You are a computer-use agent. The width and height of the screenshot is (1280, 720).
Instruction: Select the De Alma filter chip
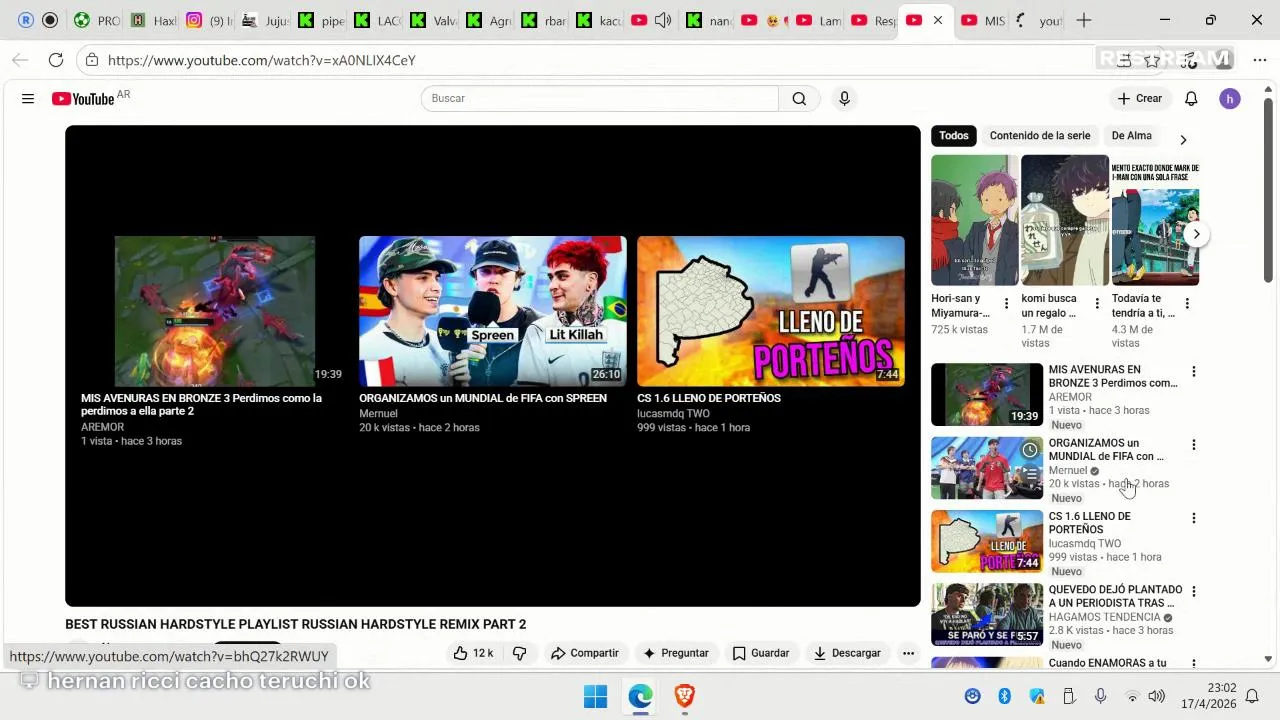(x=1131, y=136)
